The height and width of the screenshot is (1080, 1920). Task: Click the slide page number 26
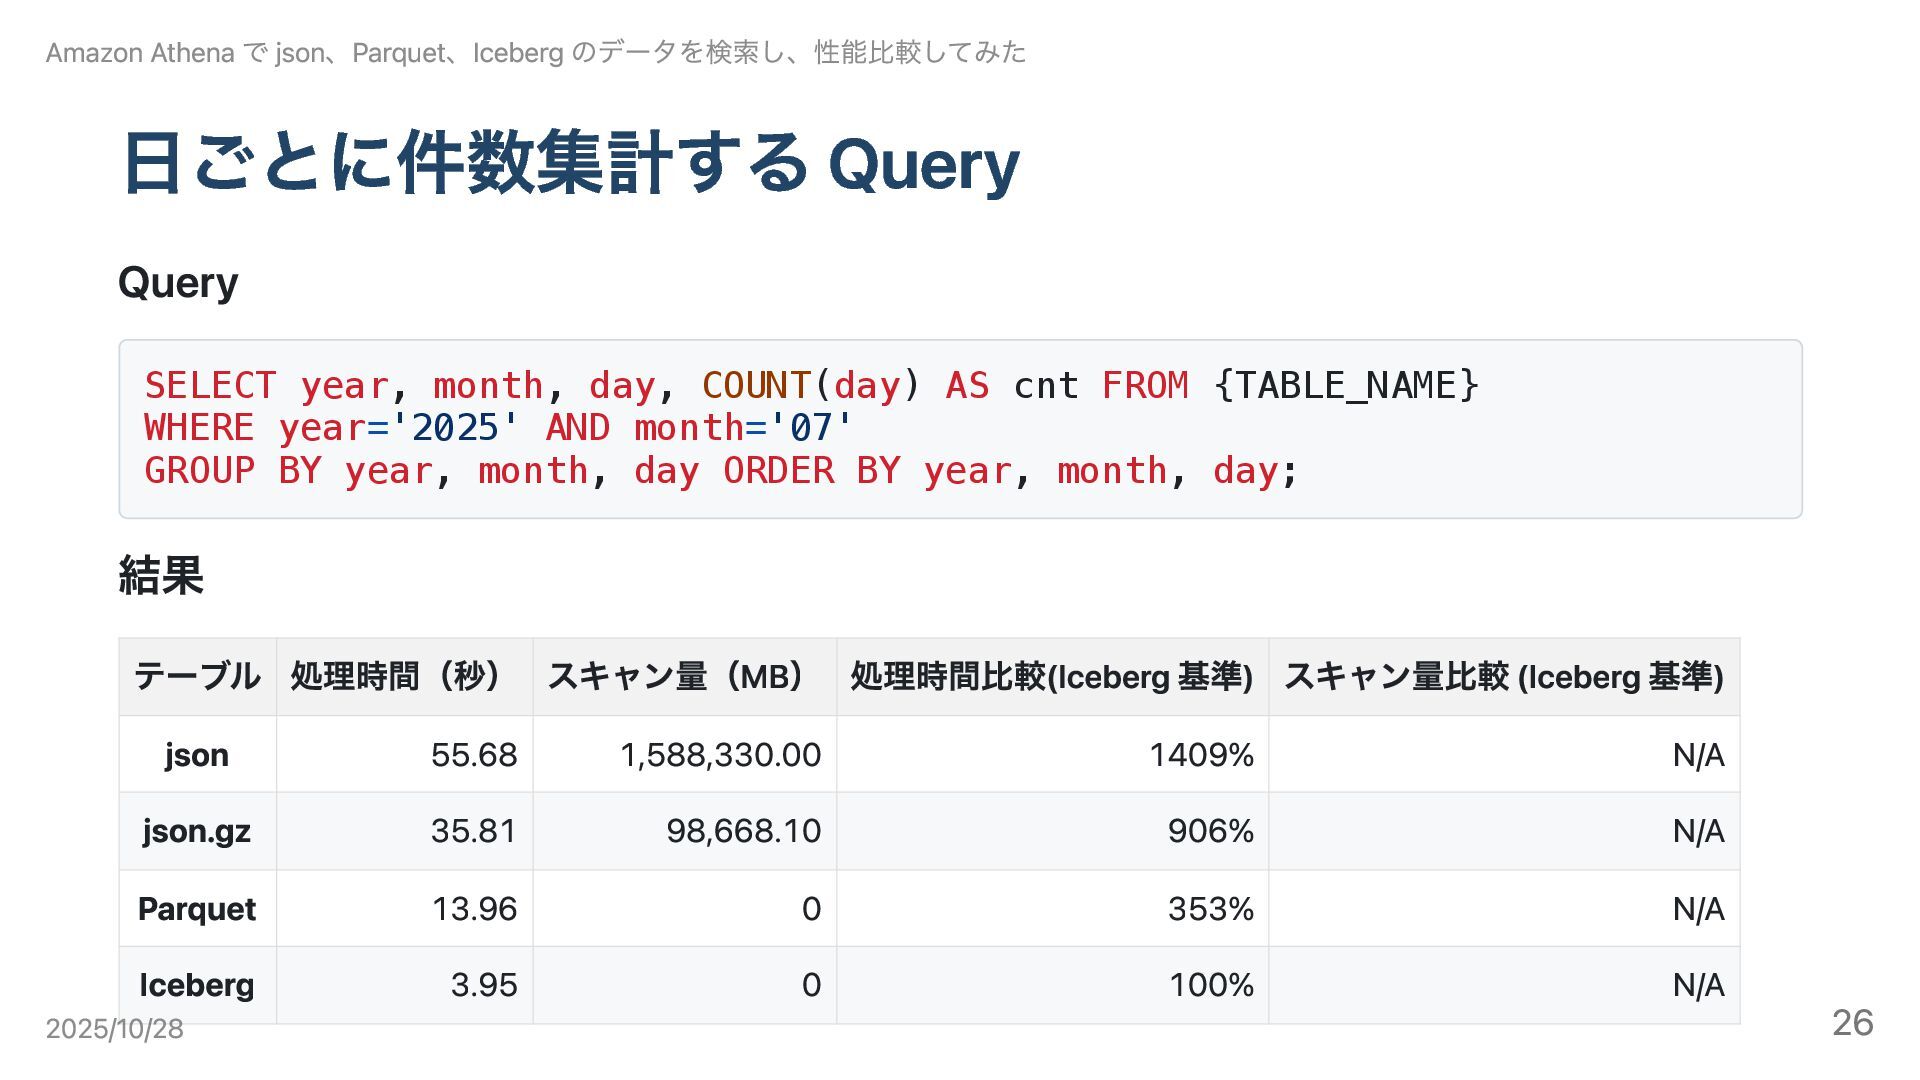click(x=1852, y=1023)
